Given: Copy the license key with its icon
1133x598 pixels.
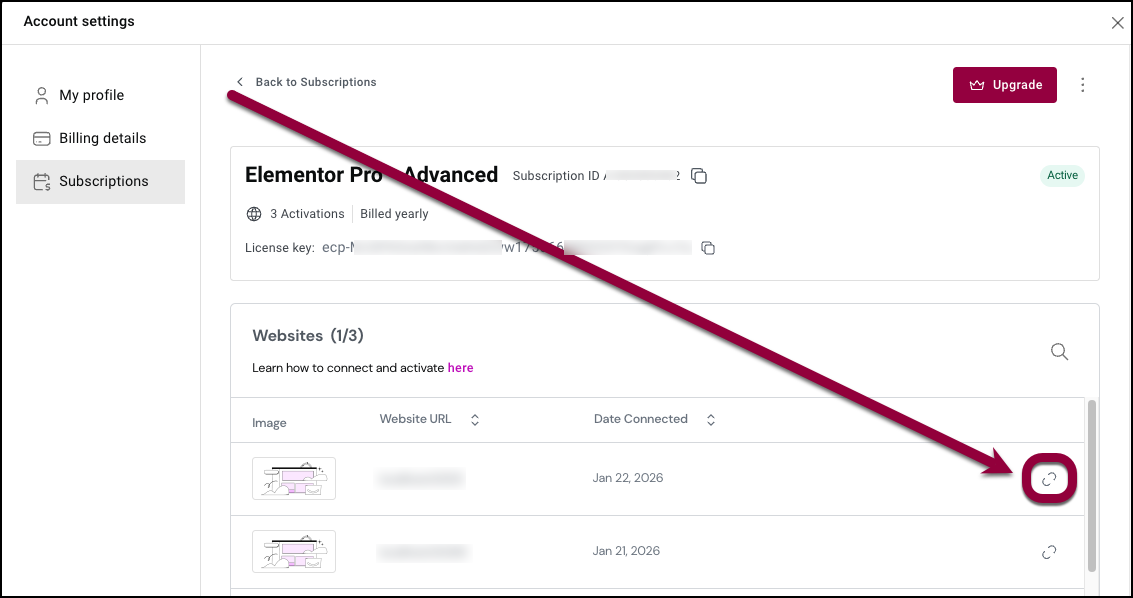Looking at the screenshot, I should coord(708,247).
